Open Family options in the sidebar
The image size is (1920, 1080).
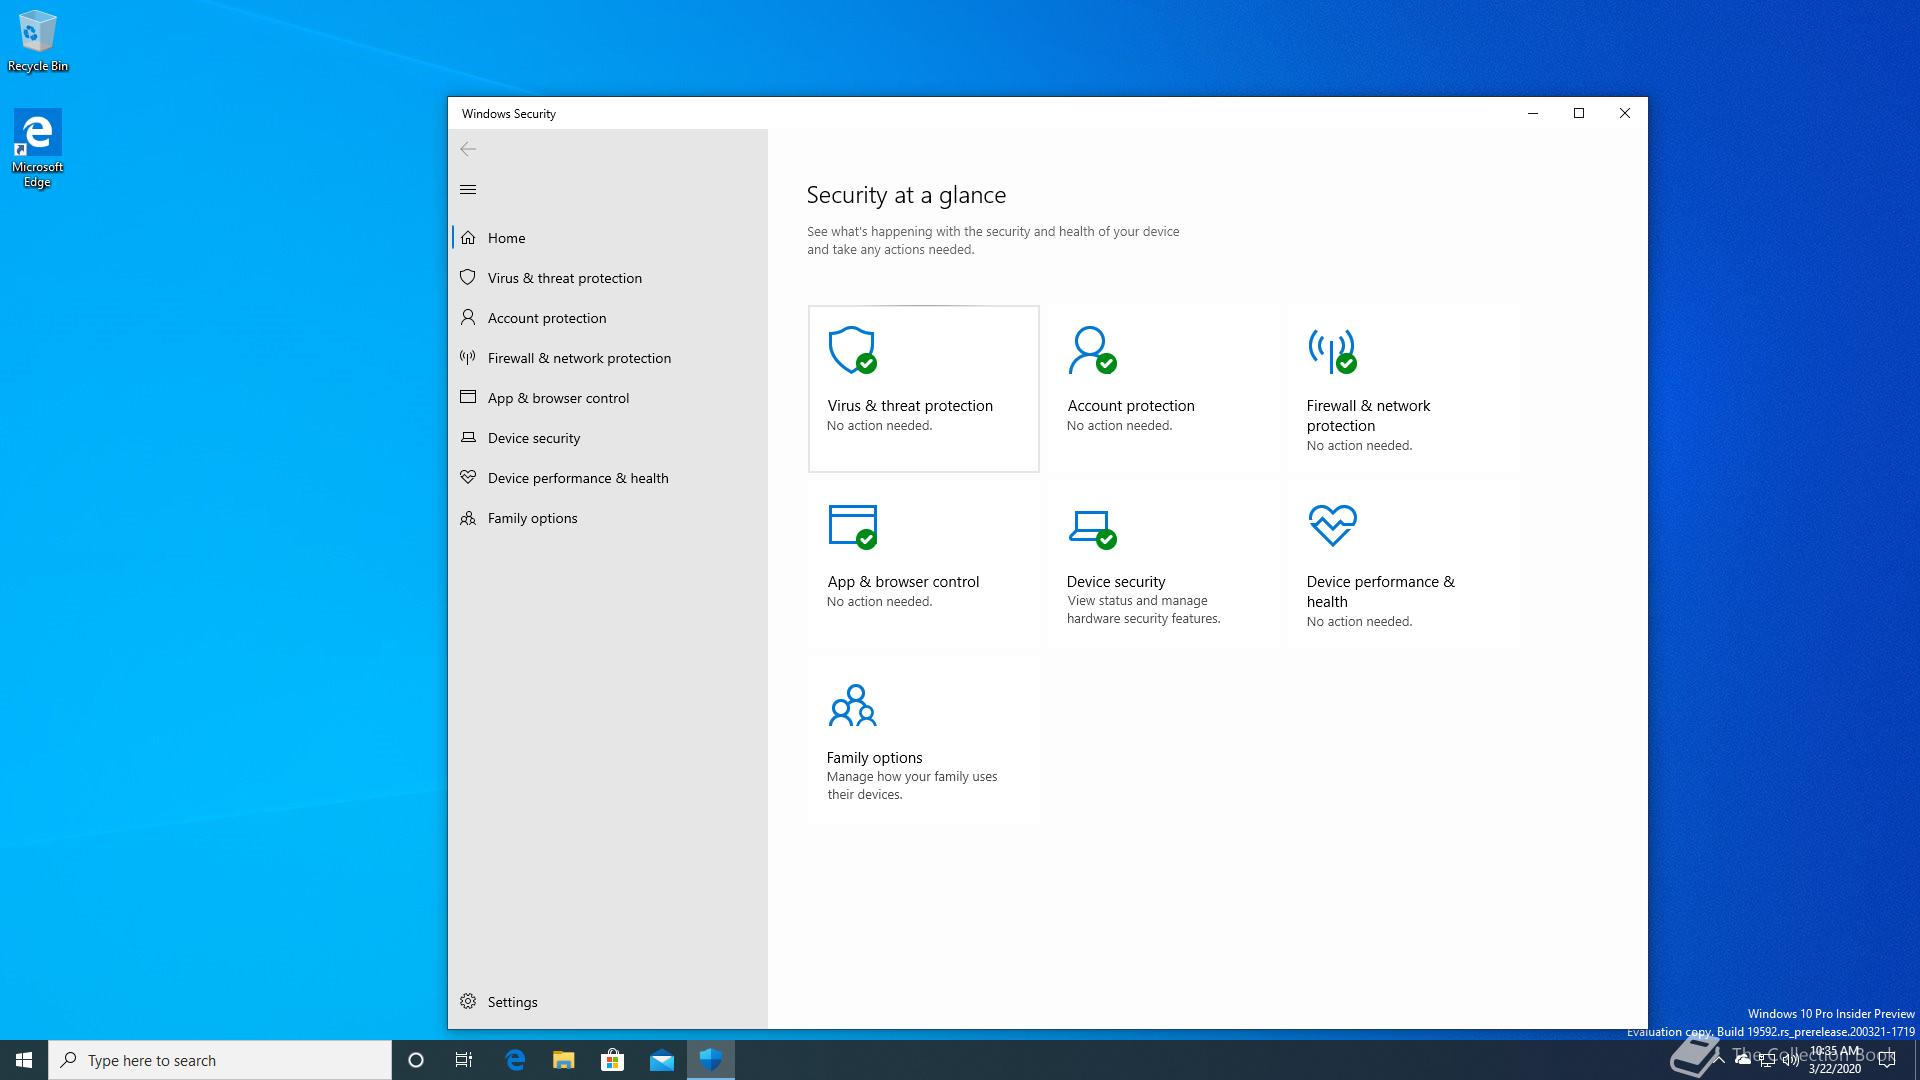pos(608,518)
